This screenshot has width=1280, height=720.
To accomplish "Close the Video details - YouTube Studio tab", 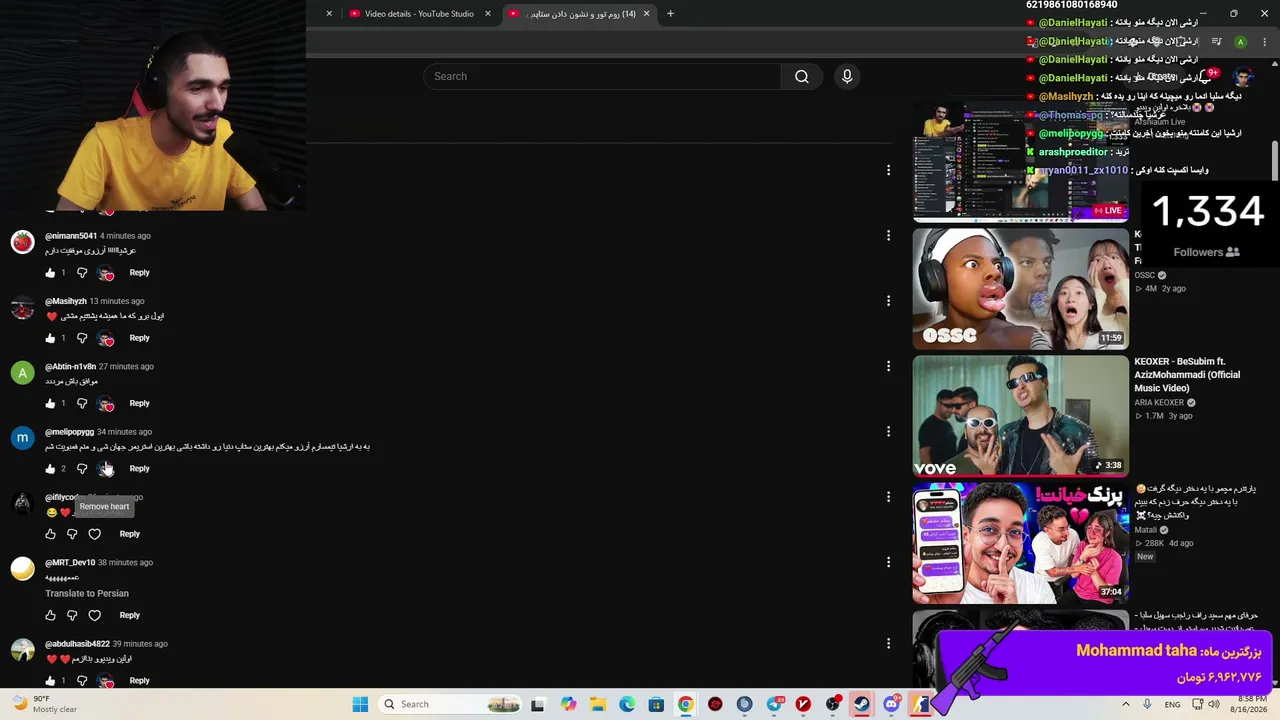I will point(488,14).
